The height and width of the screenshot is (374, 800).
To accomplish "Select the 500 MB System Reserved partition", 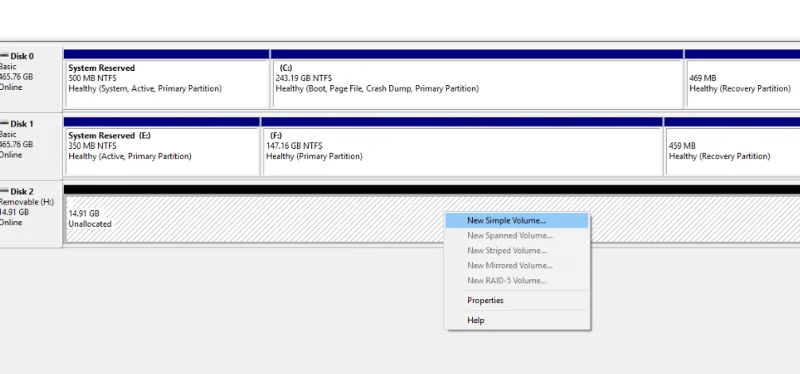I will (x=166, y=79).
